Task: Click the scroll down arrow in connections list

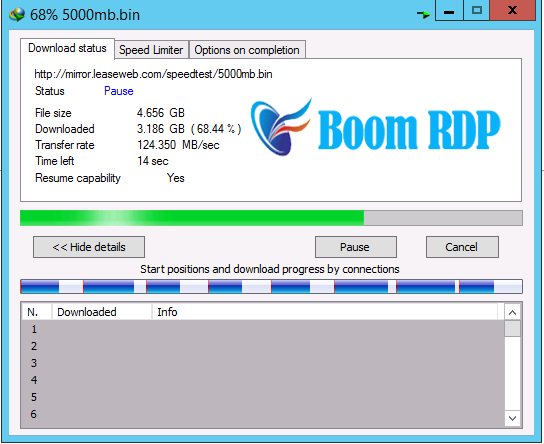Action: [512, 418]
